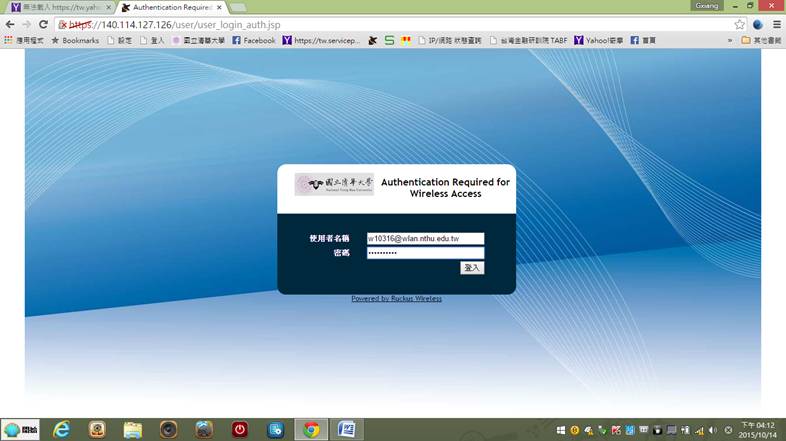Click the username input field
Screen dimensions: 786x441
[425, 239]
